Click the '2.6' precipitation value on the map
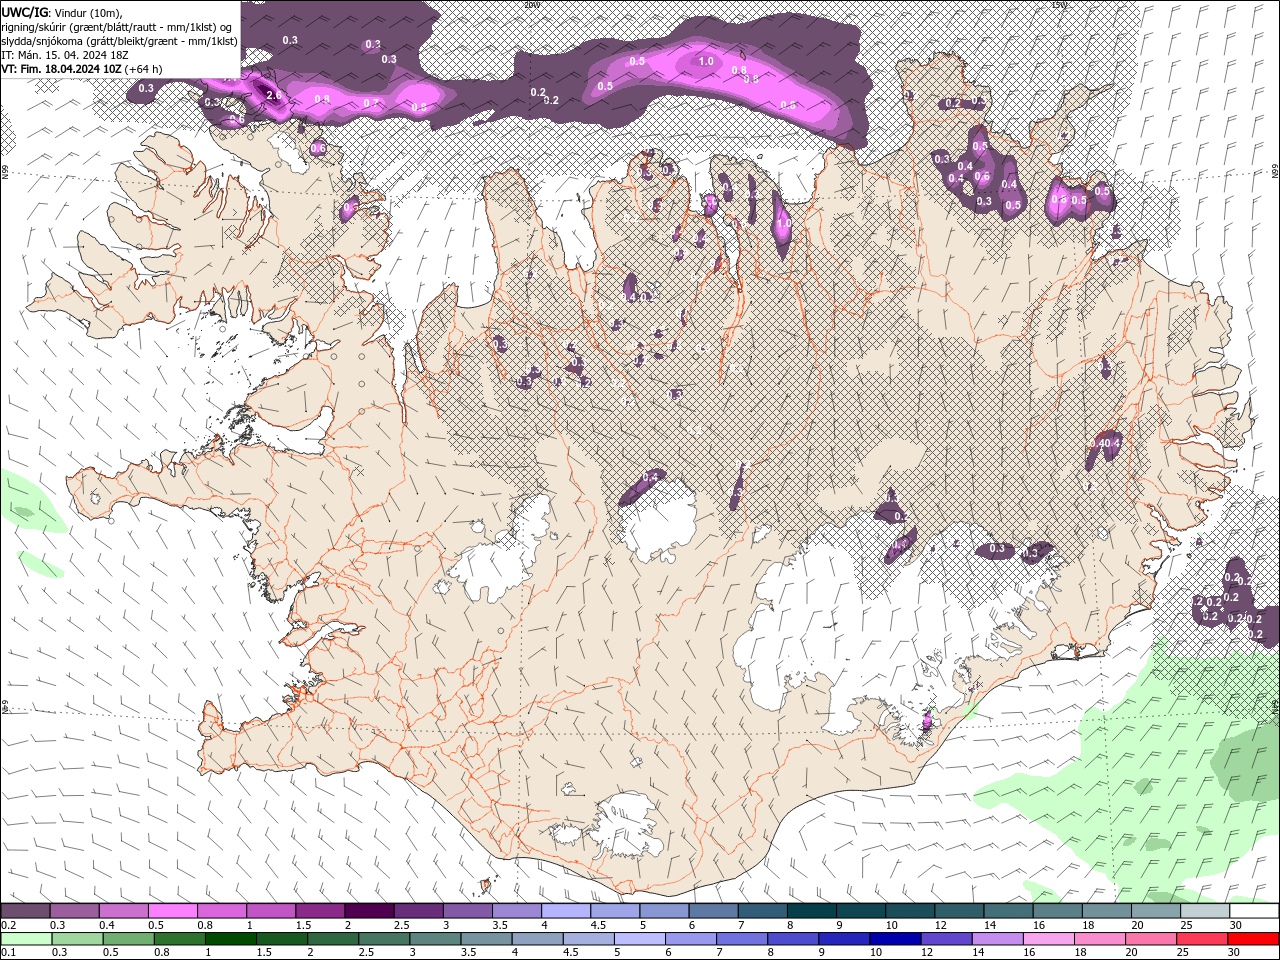The height and width of the screenshot is (960, 1280). click(x=275, y=96)
